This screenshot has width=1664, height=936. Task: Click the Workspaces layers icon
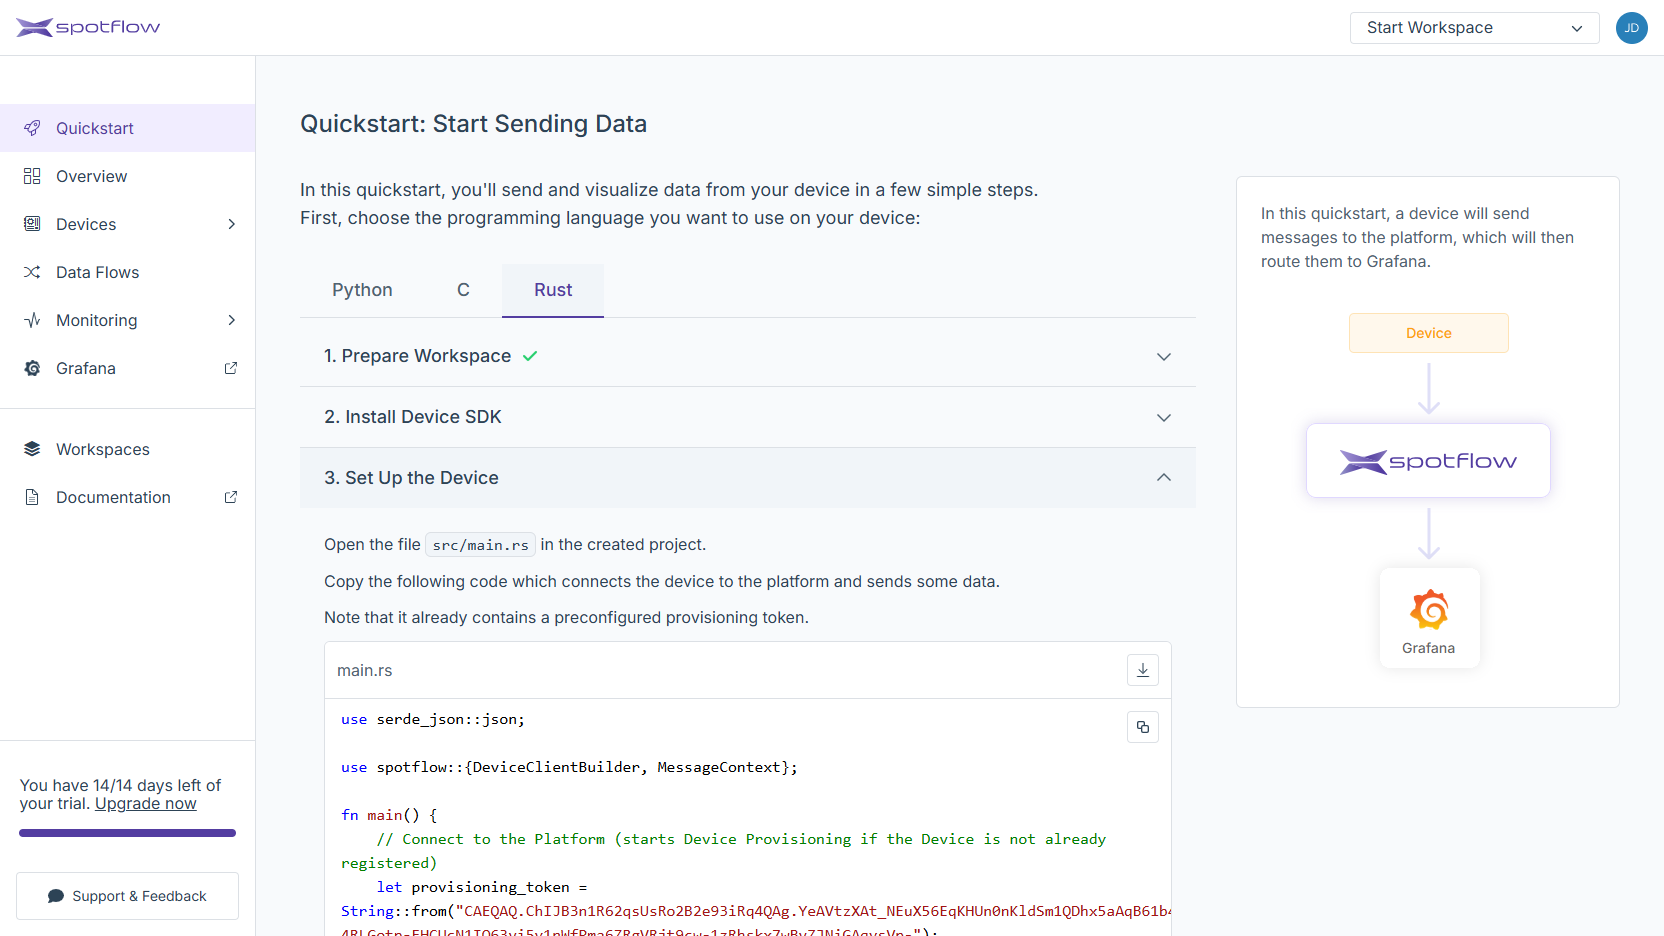[32, 449]
